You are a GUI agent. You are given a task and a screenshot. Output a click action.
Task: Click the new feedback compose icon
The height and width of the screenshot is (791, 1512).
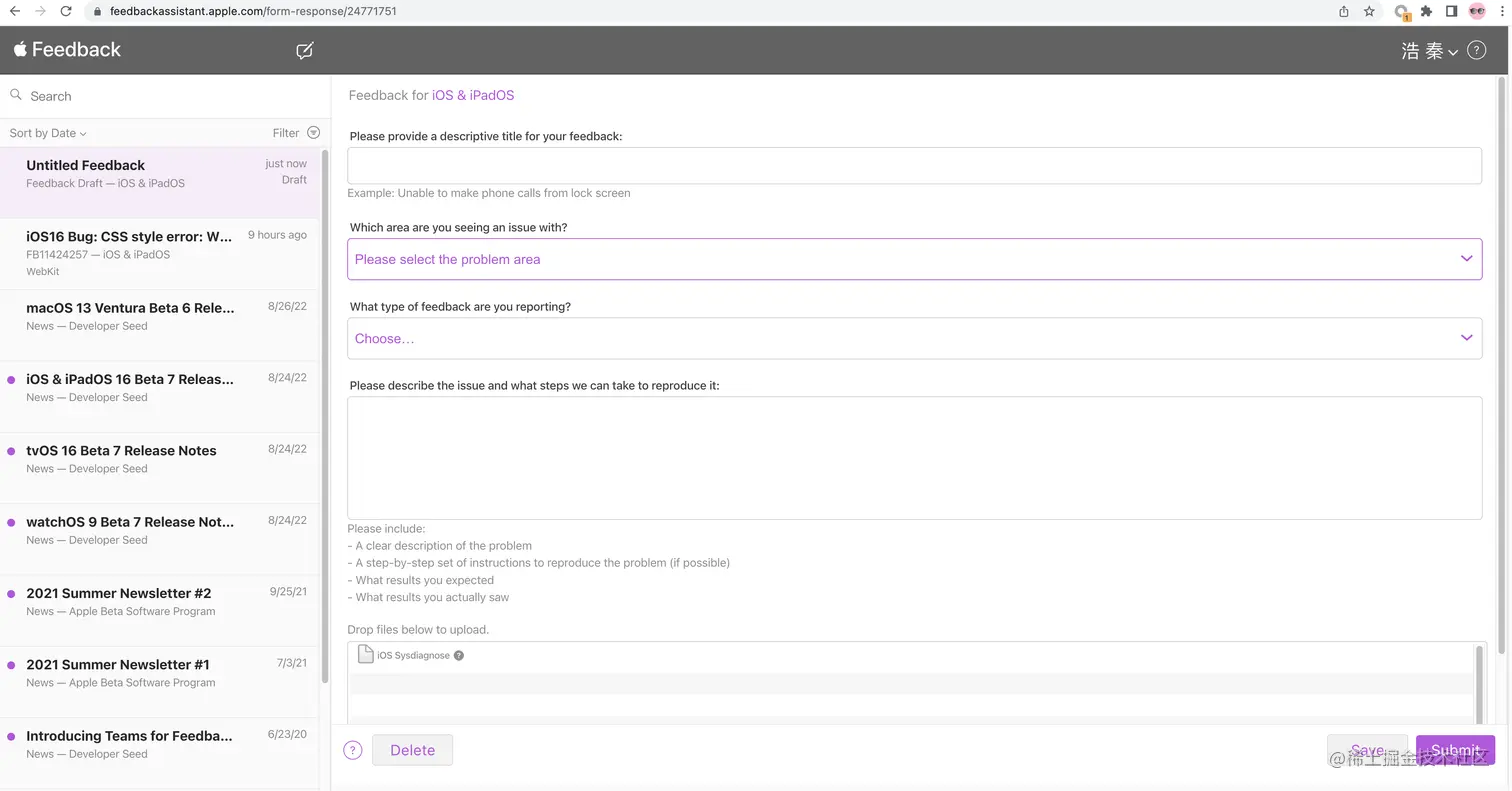point(305,50)
